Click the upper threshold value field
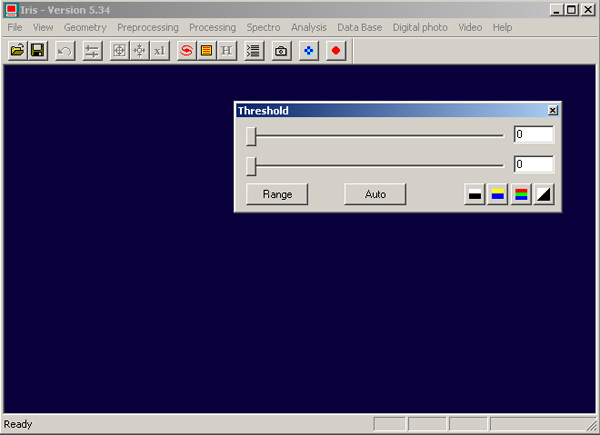Image resolution: width=600 pixels, height=435 pixels. tap(534, 134)
